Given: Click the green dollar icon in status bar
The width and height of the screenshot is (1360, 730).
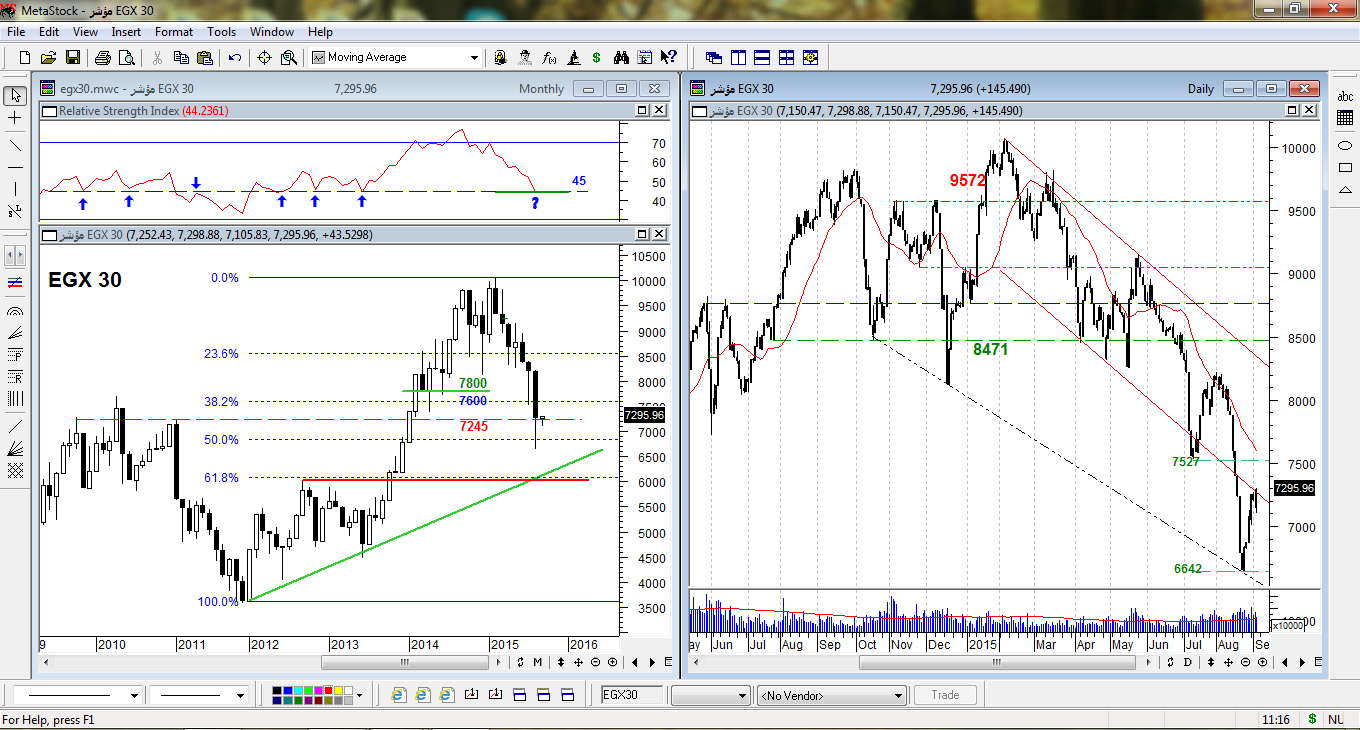Looking at the screenshot, I should click(x=1312, y=719).
